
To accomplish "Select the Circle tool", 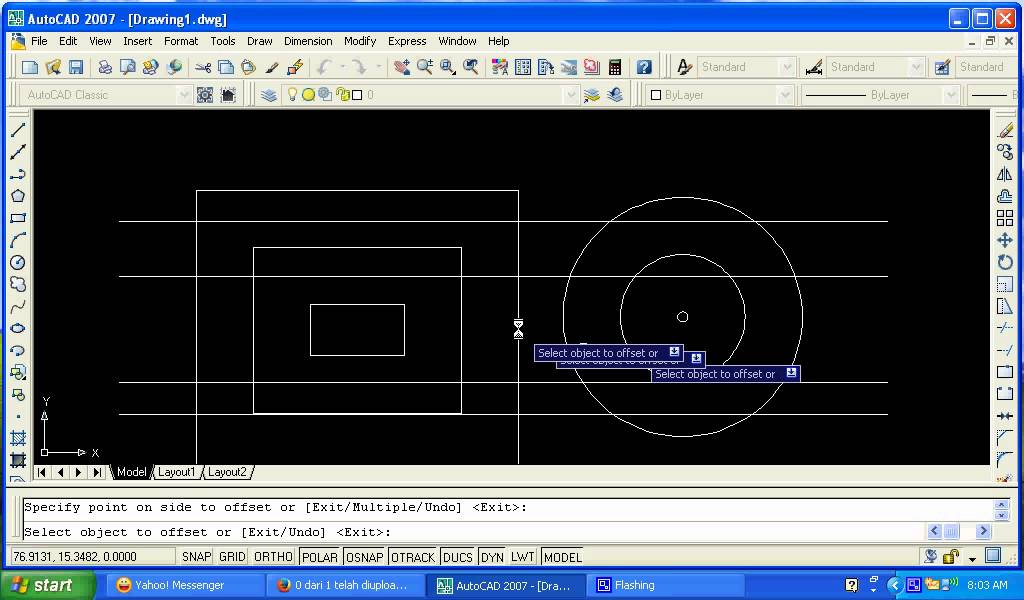I will [18, 262].
